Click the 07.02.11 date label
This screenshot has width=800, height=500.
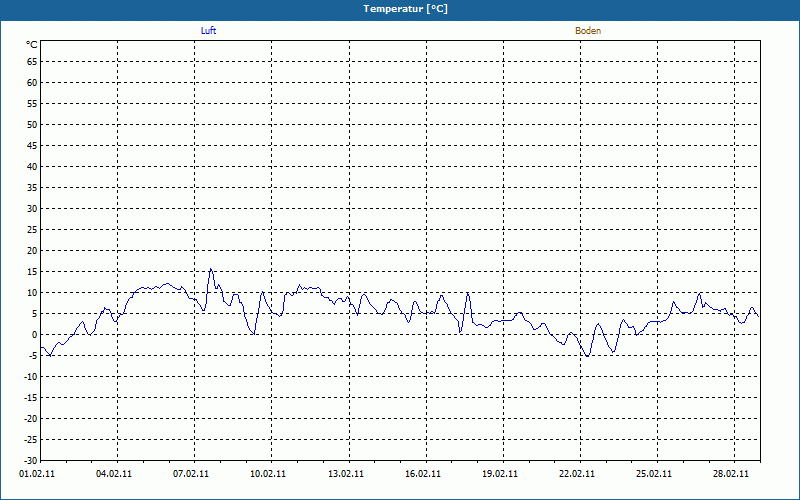click(x=191, y=473)
